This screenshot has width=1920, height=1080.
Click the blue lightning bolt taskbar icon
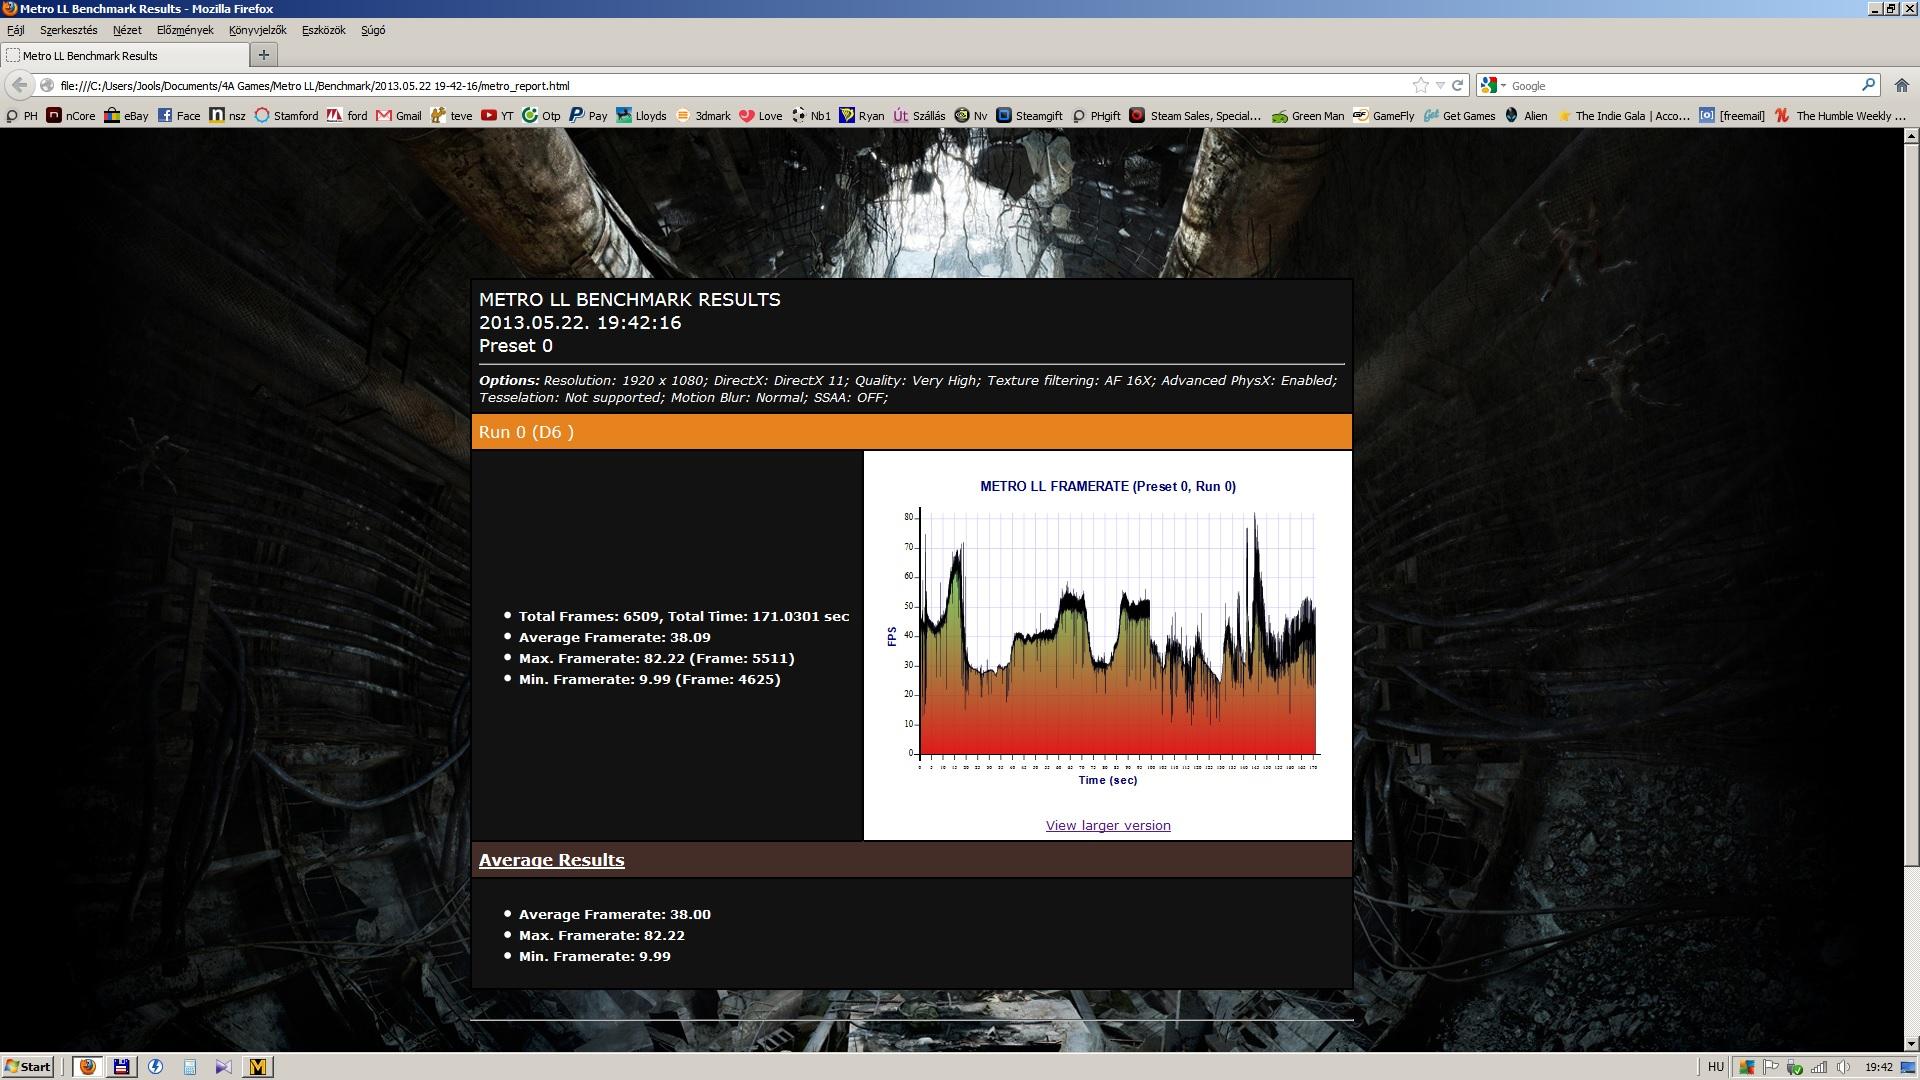tap(155, 1067)
